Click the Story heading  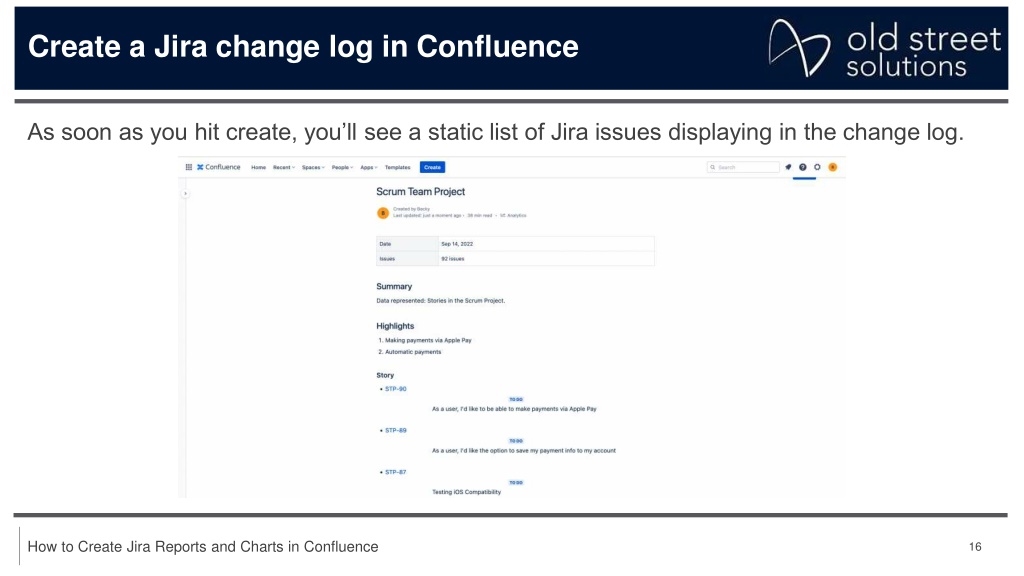coord(385,376)
